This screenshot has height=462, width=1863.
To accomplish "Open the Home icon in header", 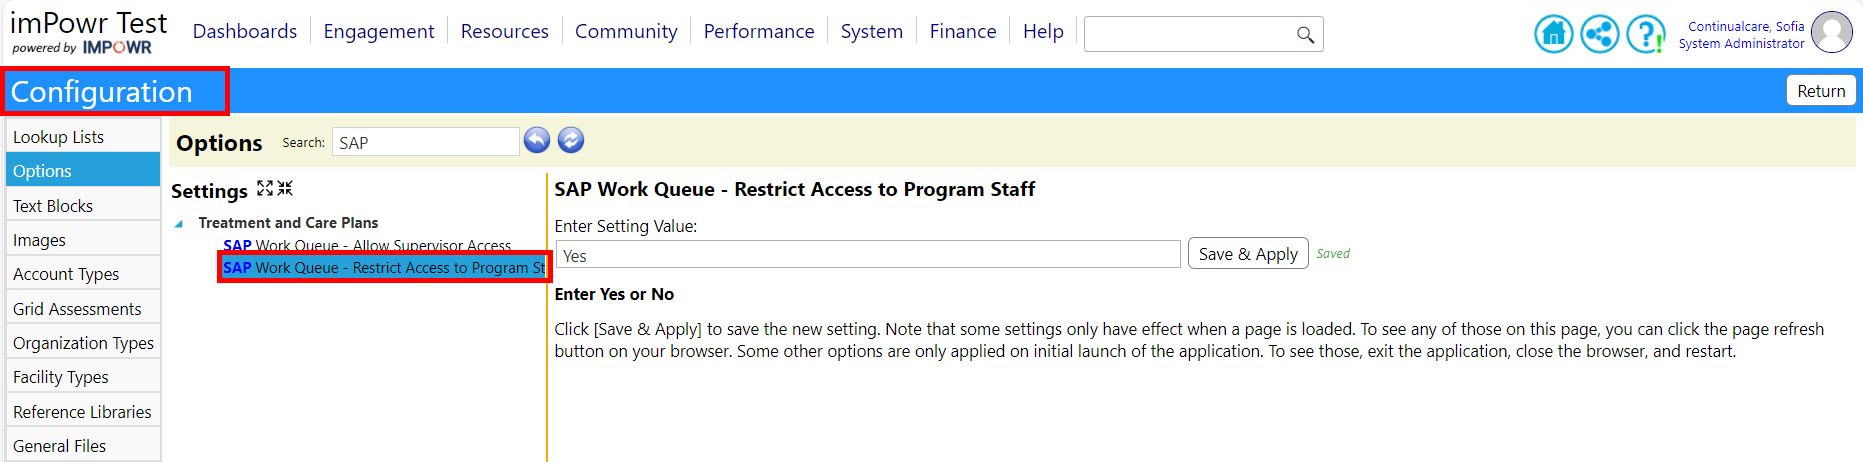I will tap(1553, 34).
